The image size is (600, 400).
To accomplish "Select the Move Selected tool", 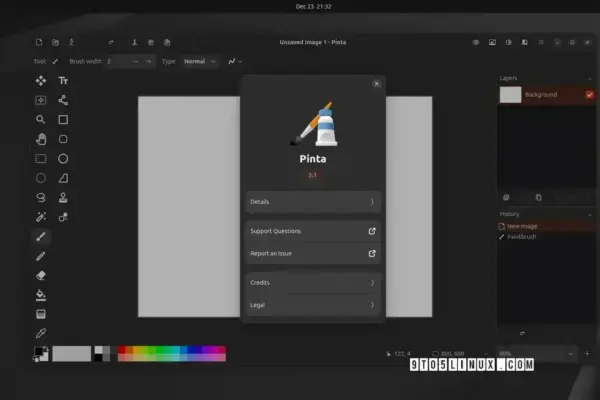I will (x=41, y=81).
